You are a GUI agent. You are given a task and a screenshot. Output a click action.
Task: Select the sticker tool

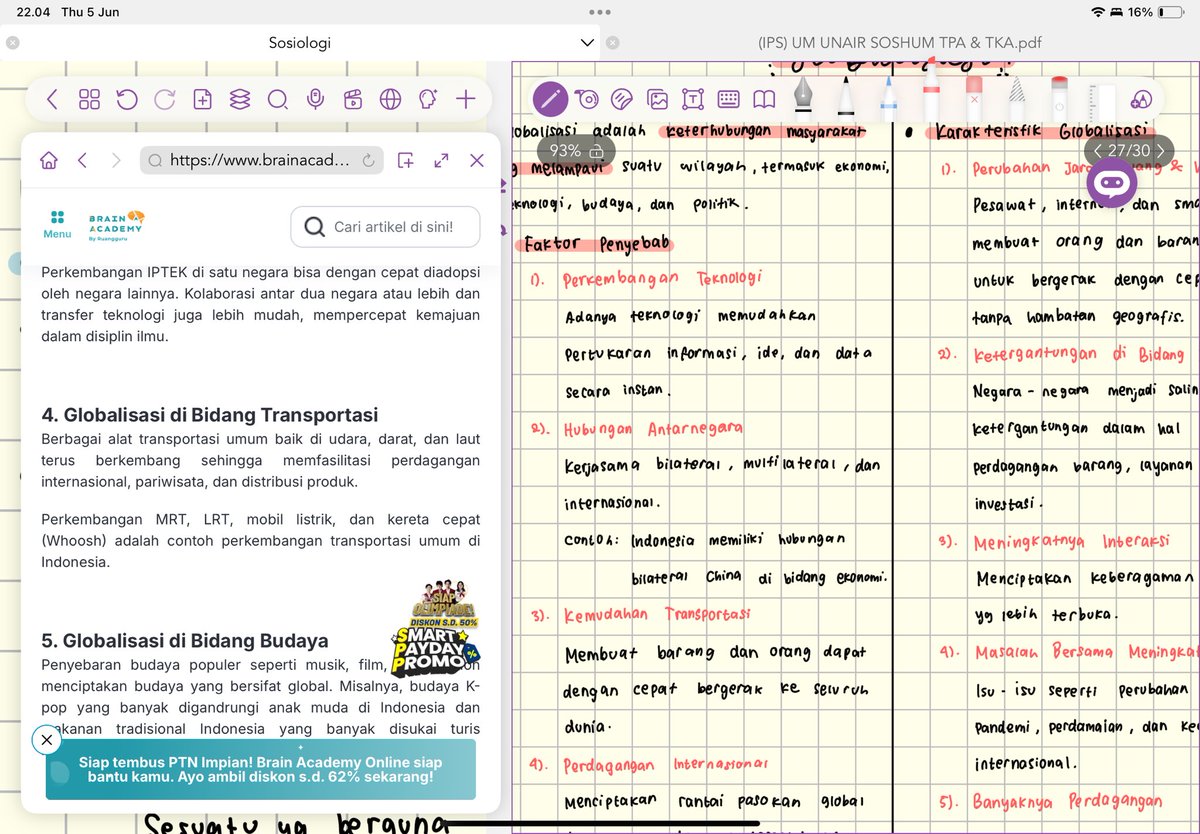tap(621, 99)
